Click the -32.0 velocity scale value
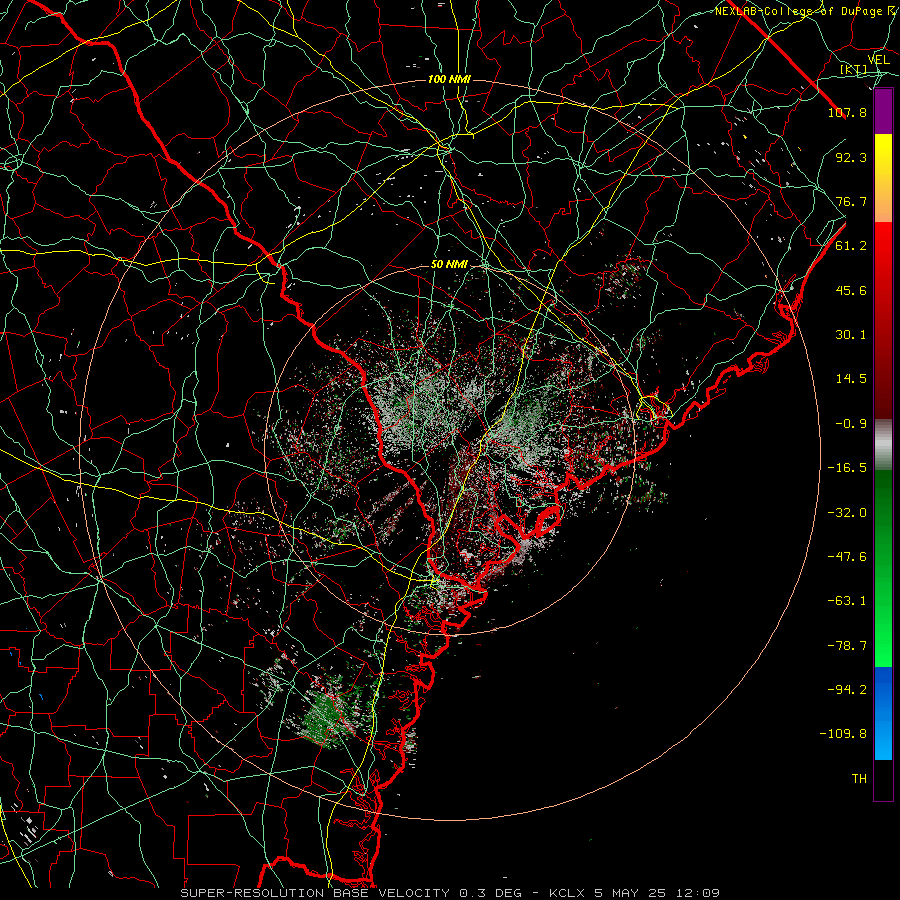The height and width of the screenshot is (900, 900). [847, 513]
